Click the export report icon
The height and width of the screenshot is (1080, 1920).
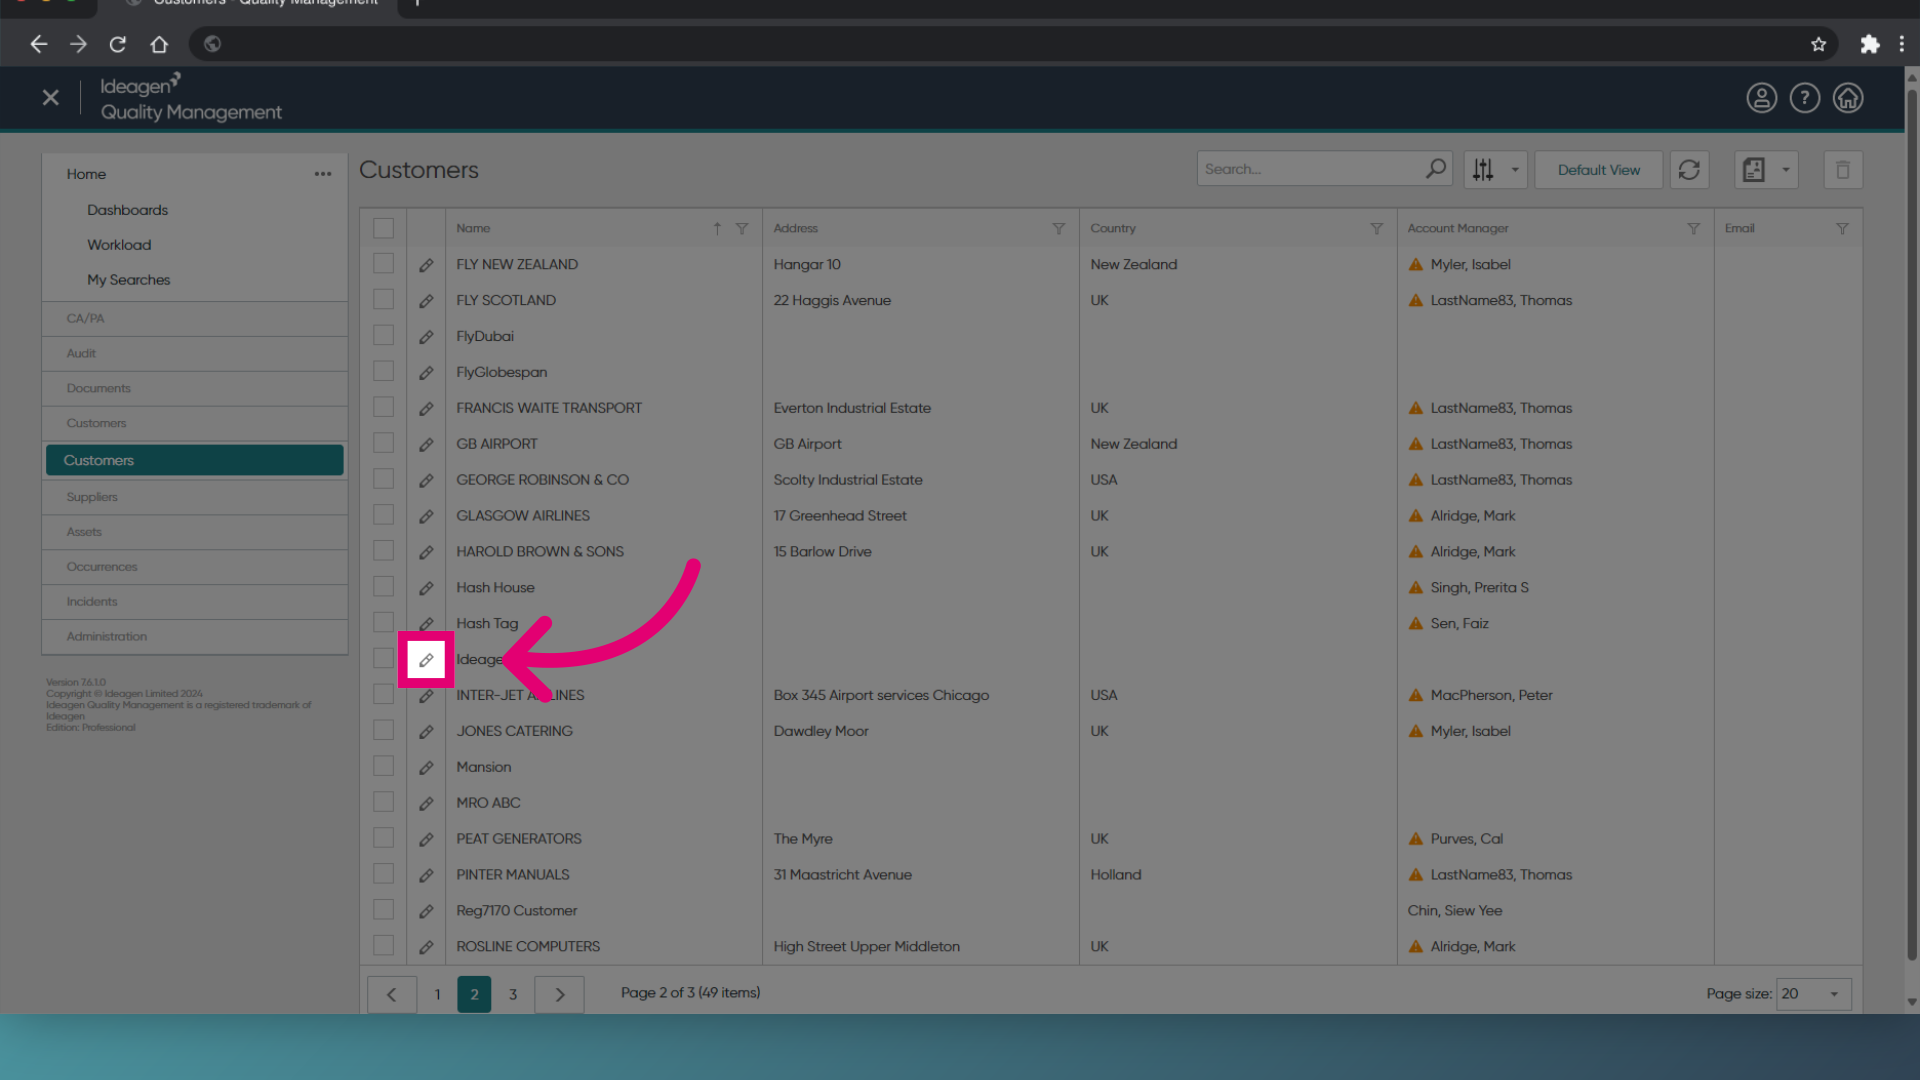click(1754, 170)
